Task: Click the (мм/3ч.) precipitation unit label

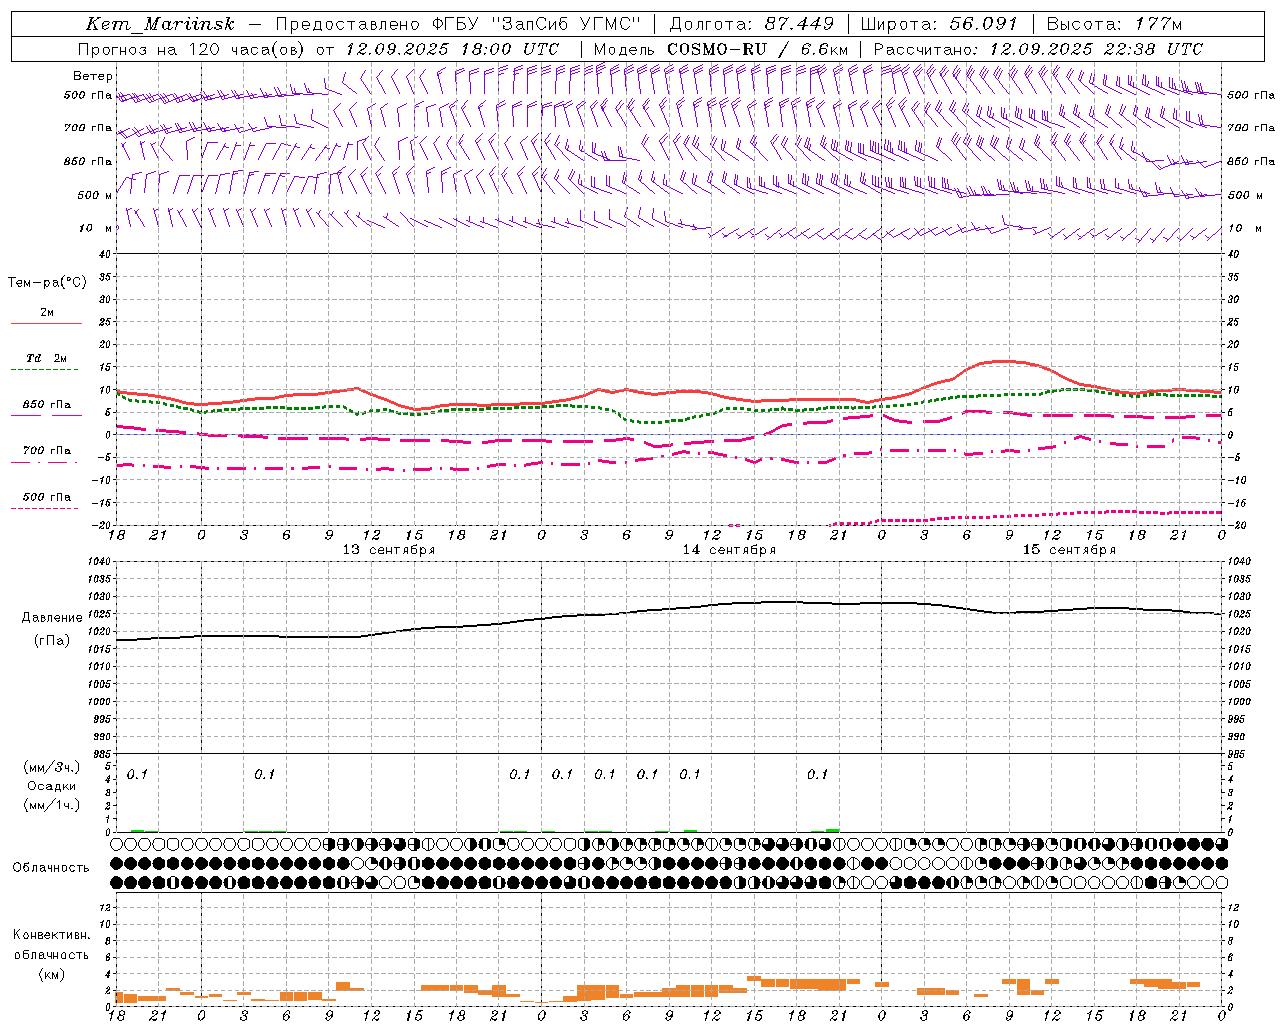Action: point(51,767)
